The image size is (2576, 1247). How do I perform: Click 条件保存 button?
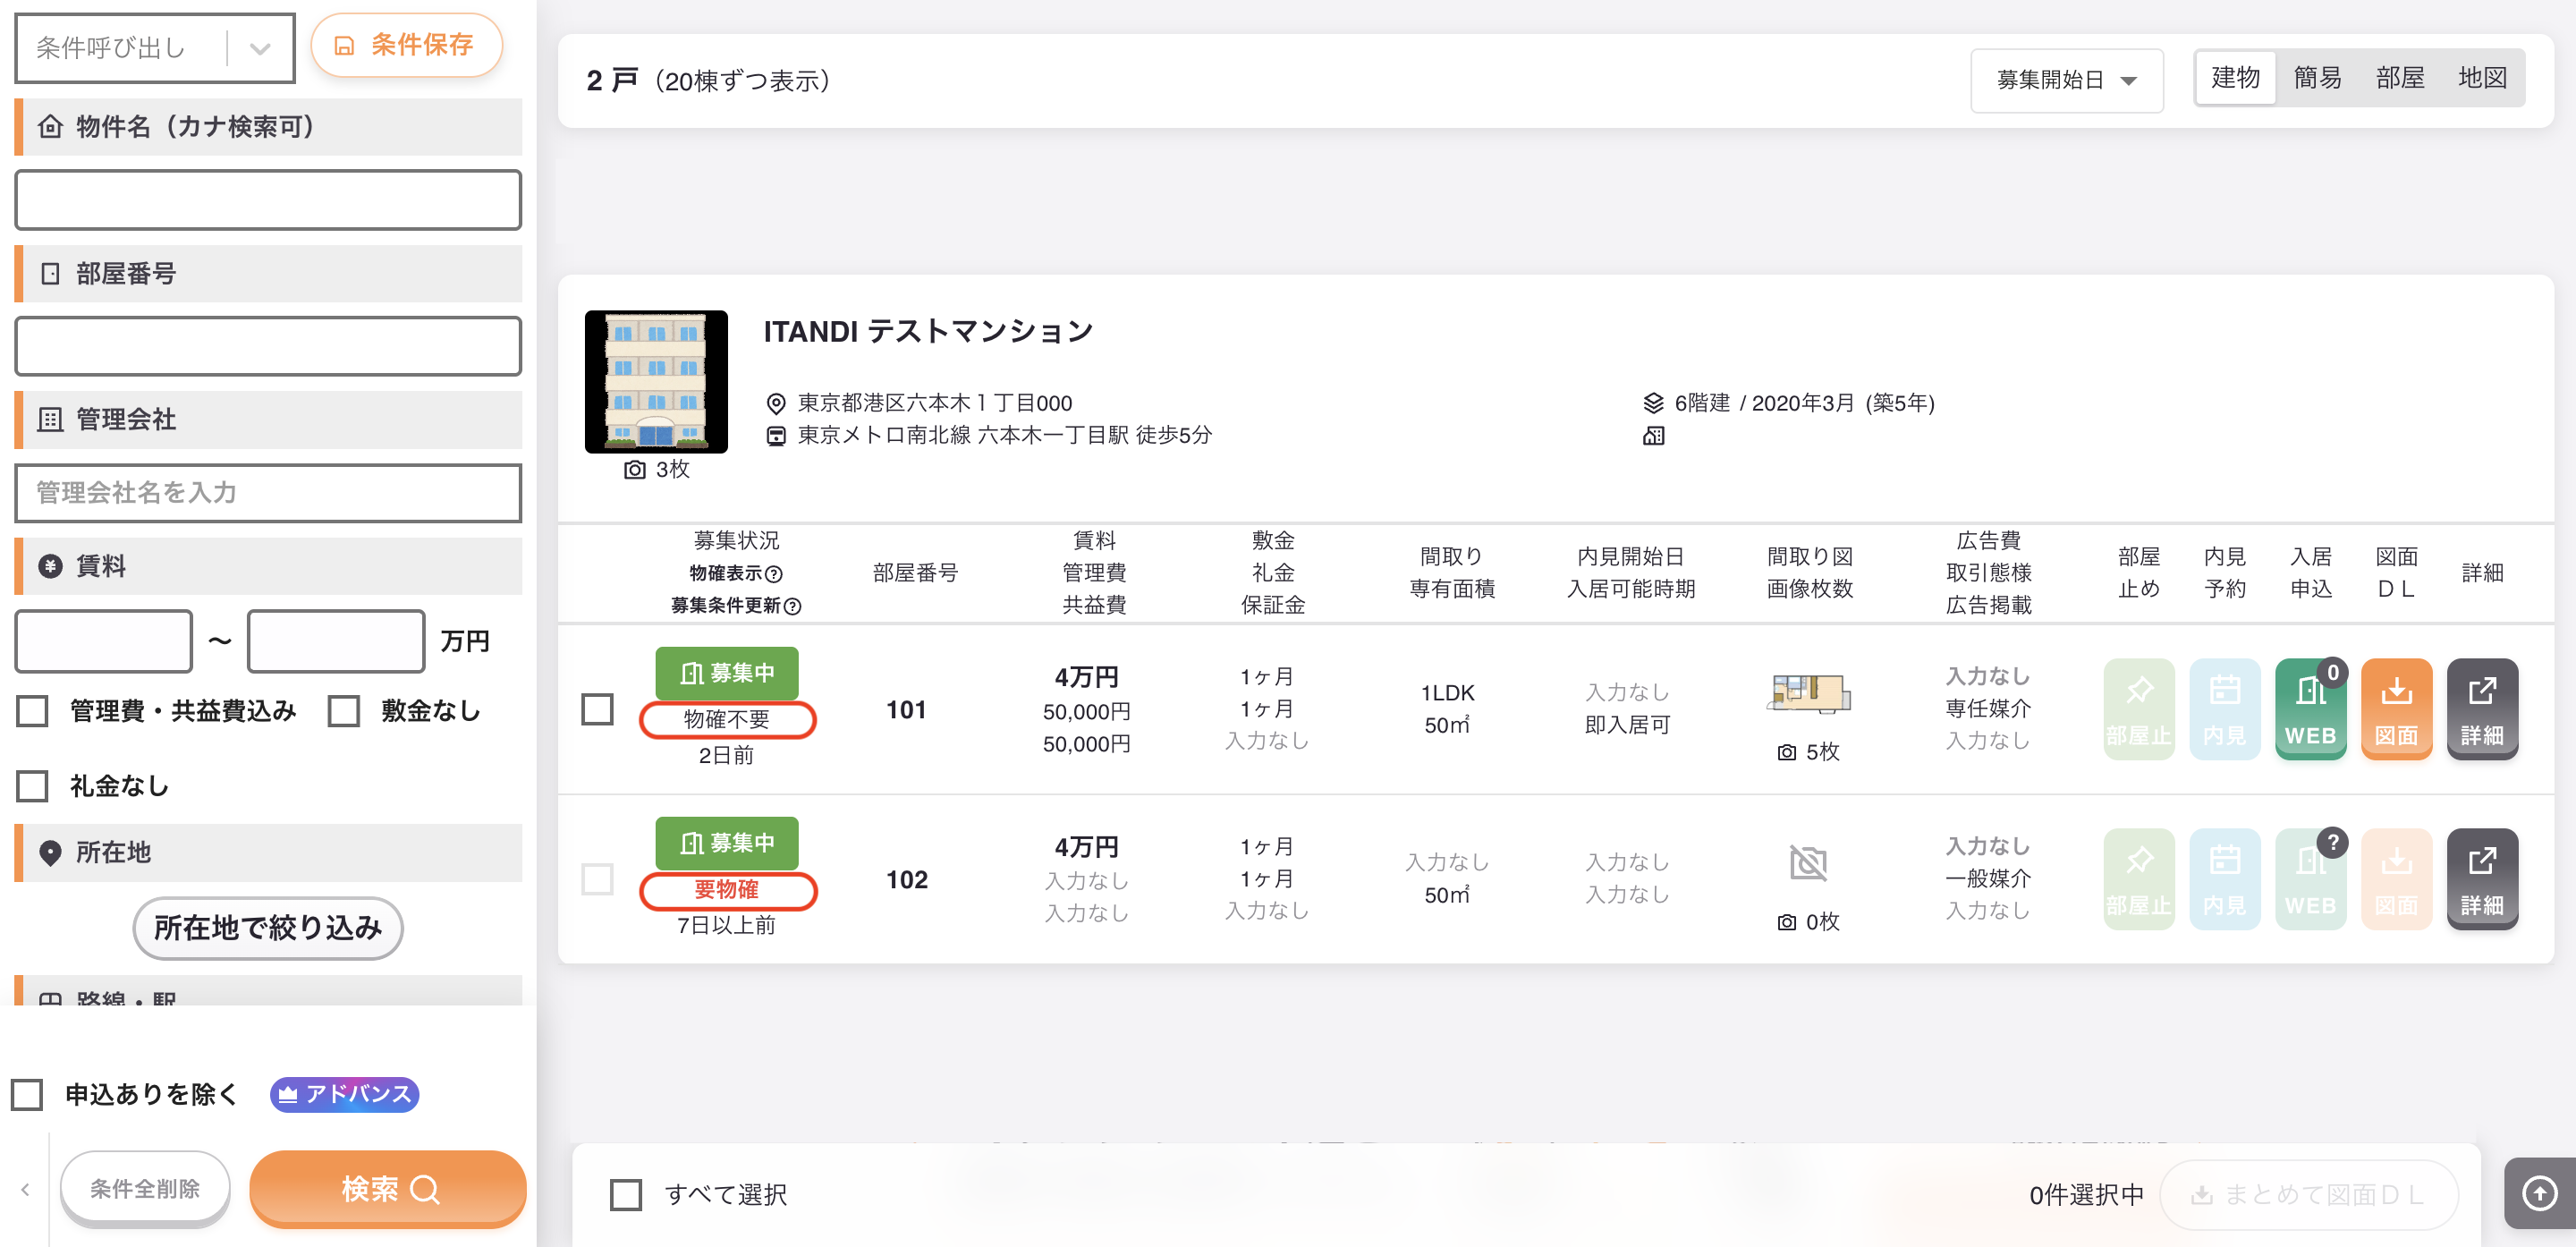(x=406, y=45)
